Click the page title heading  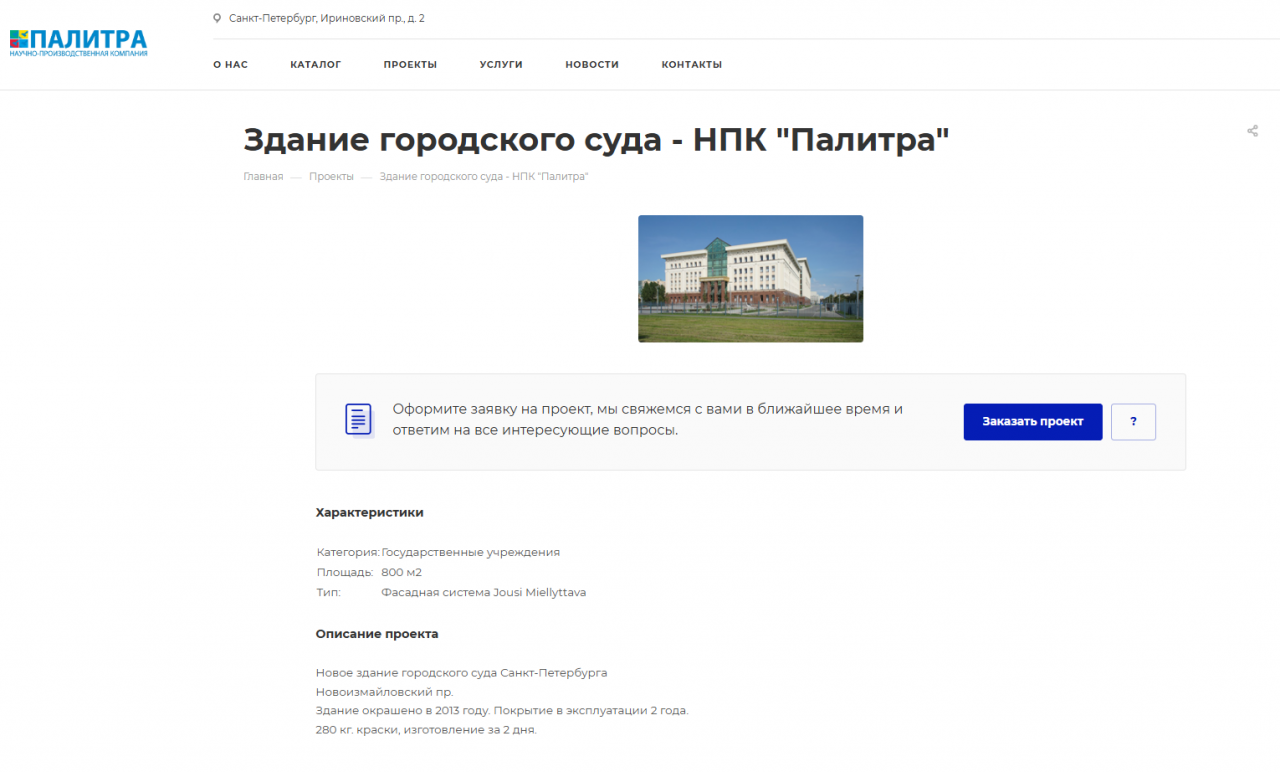tap(596, 139)
